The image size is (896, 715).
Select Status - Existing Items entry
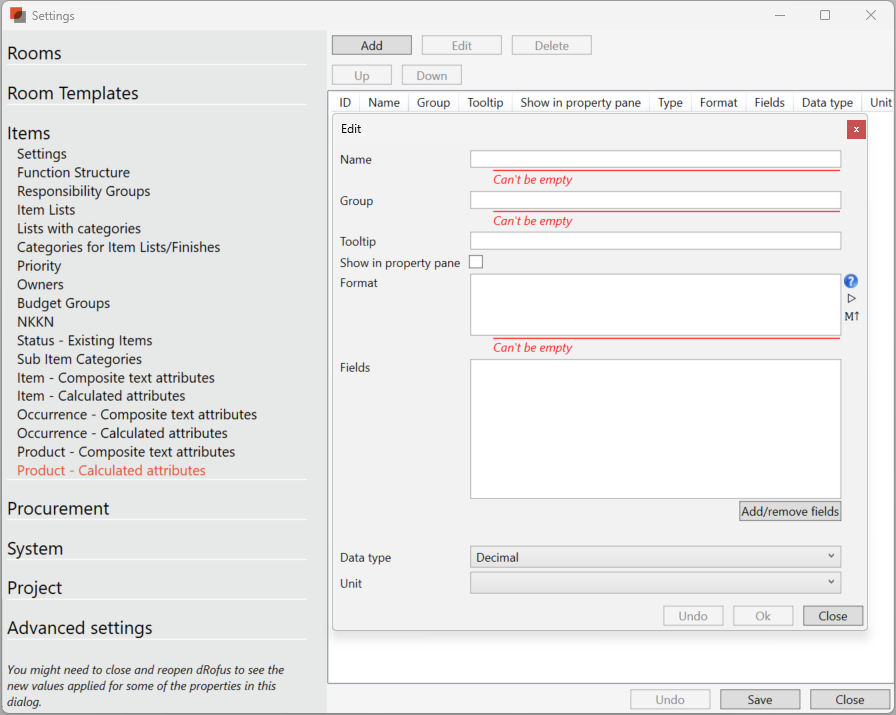coord(84,340)
